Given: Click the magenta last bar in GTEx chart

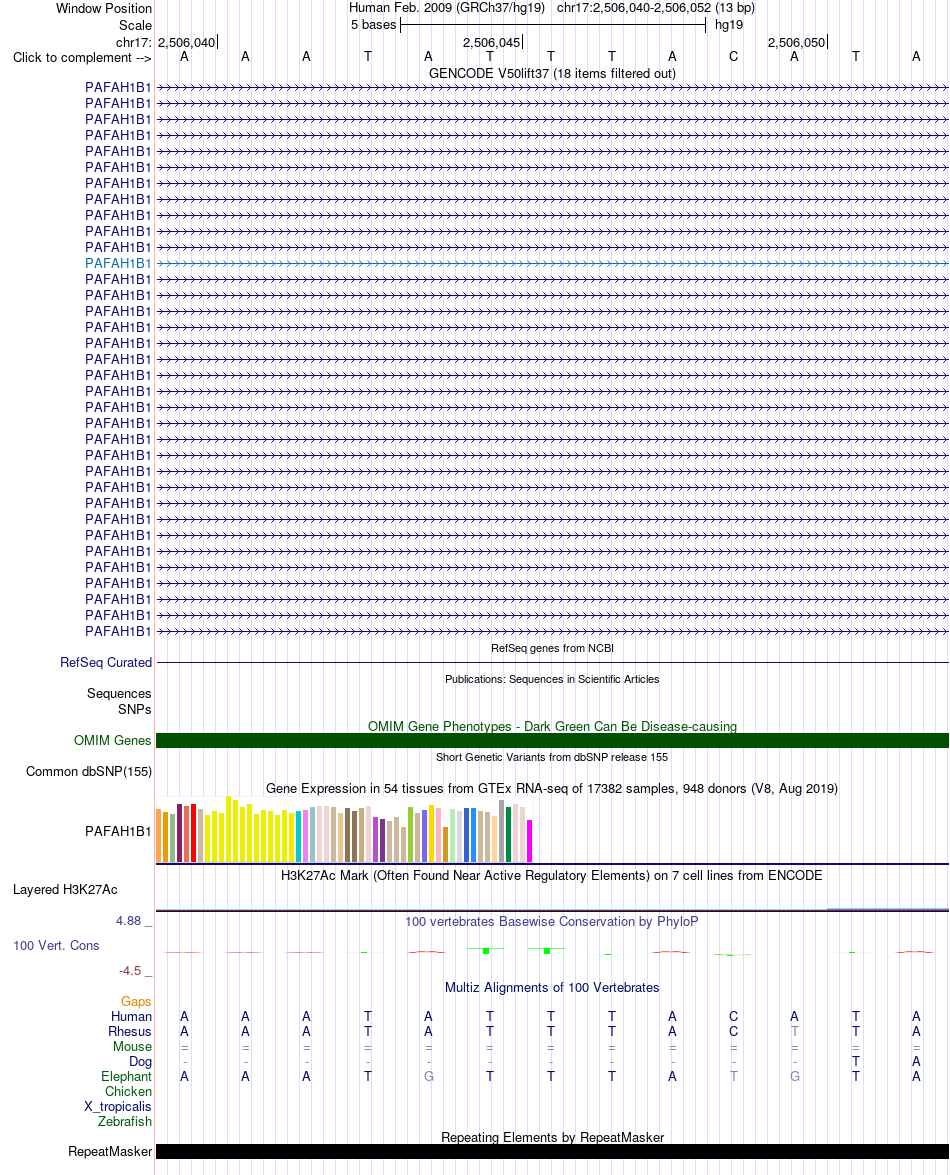Looking at the screenshot, I should [x=529, y=841].
